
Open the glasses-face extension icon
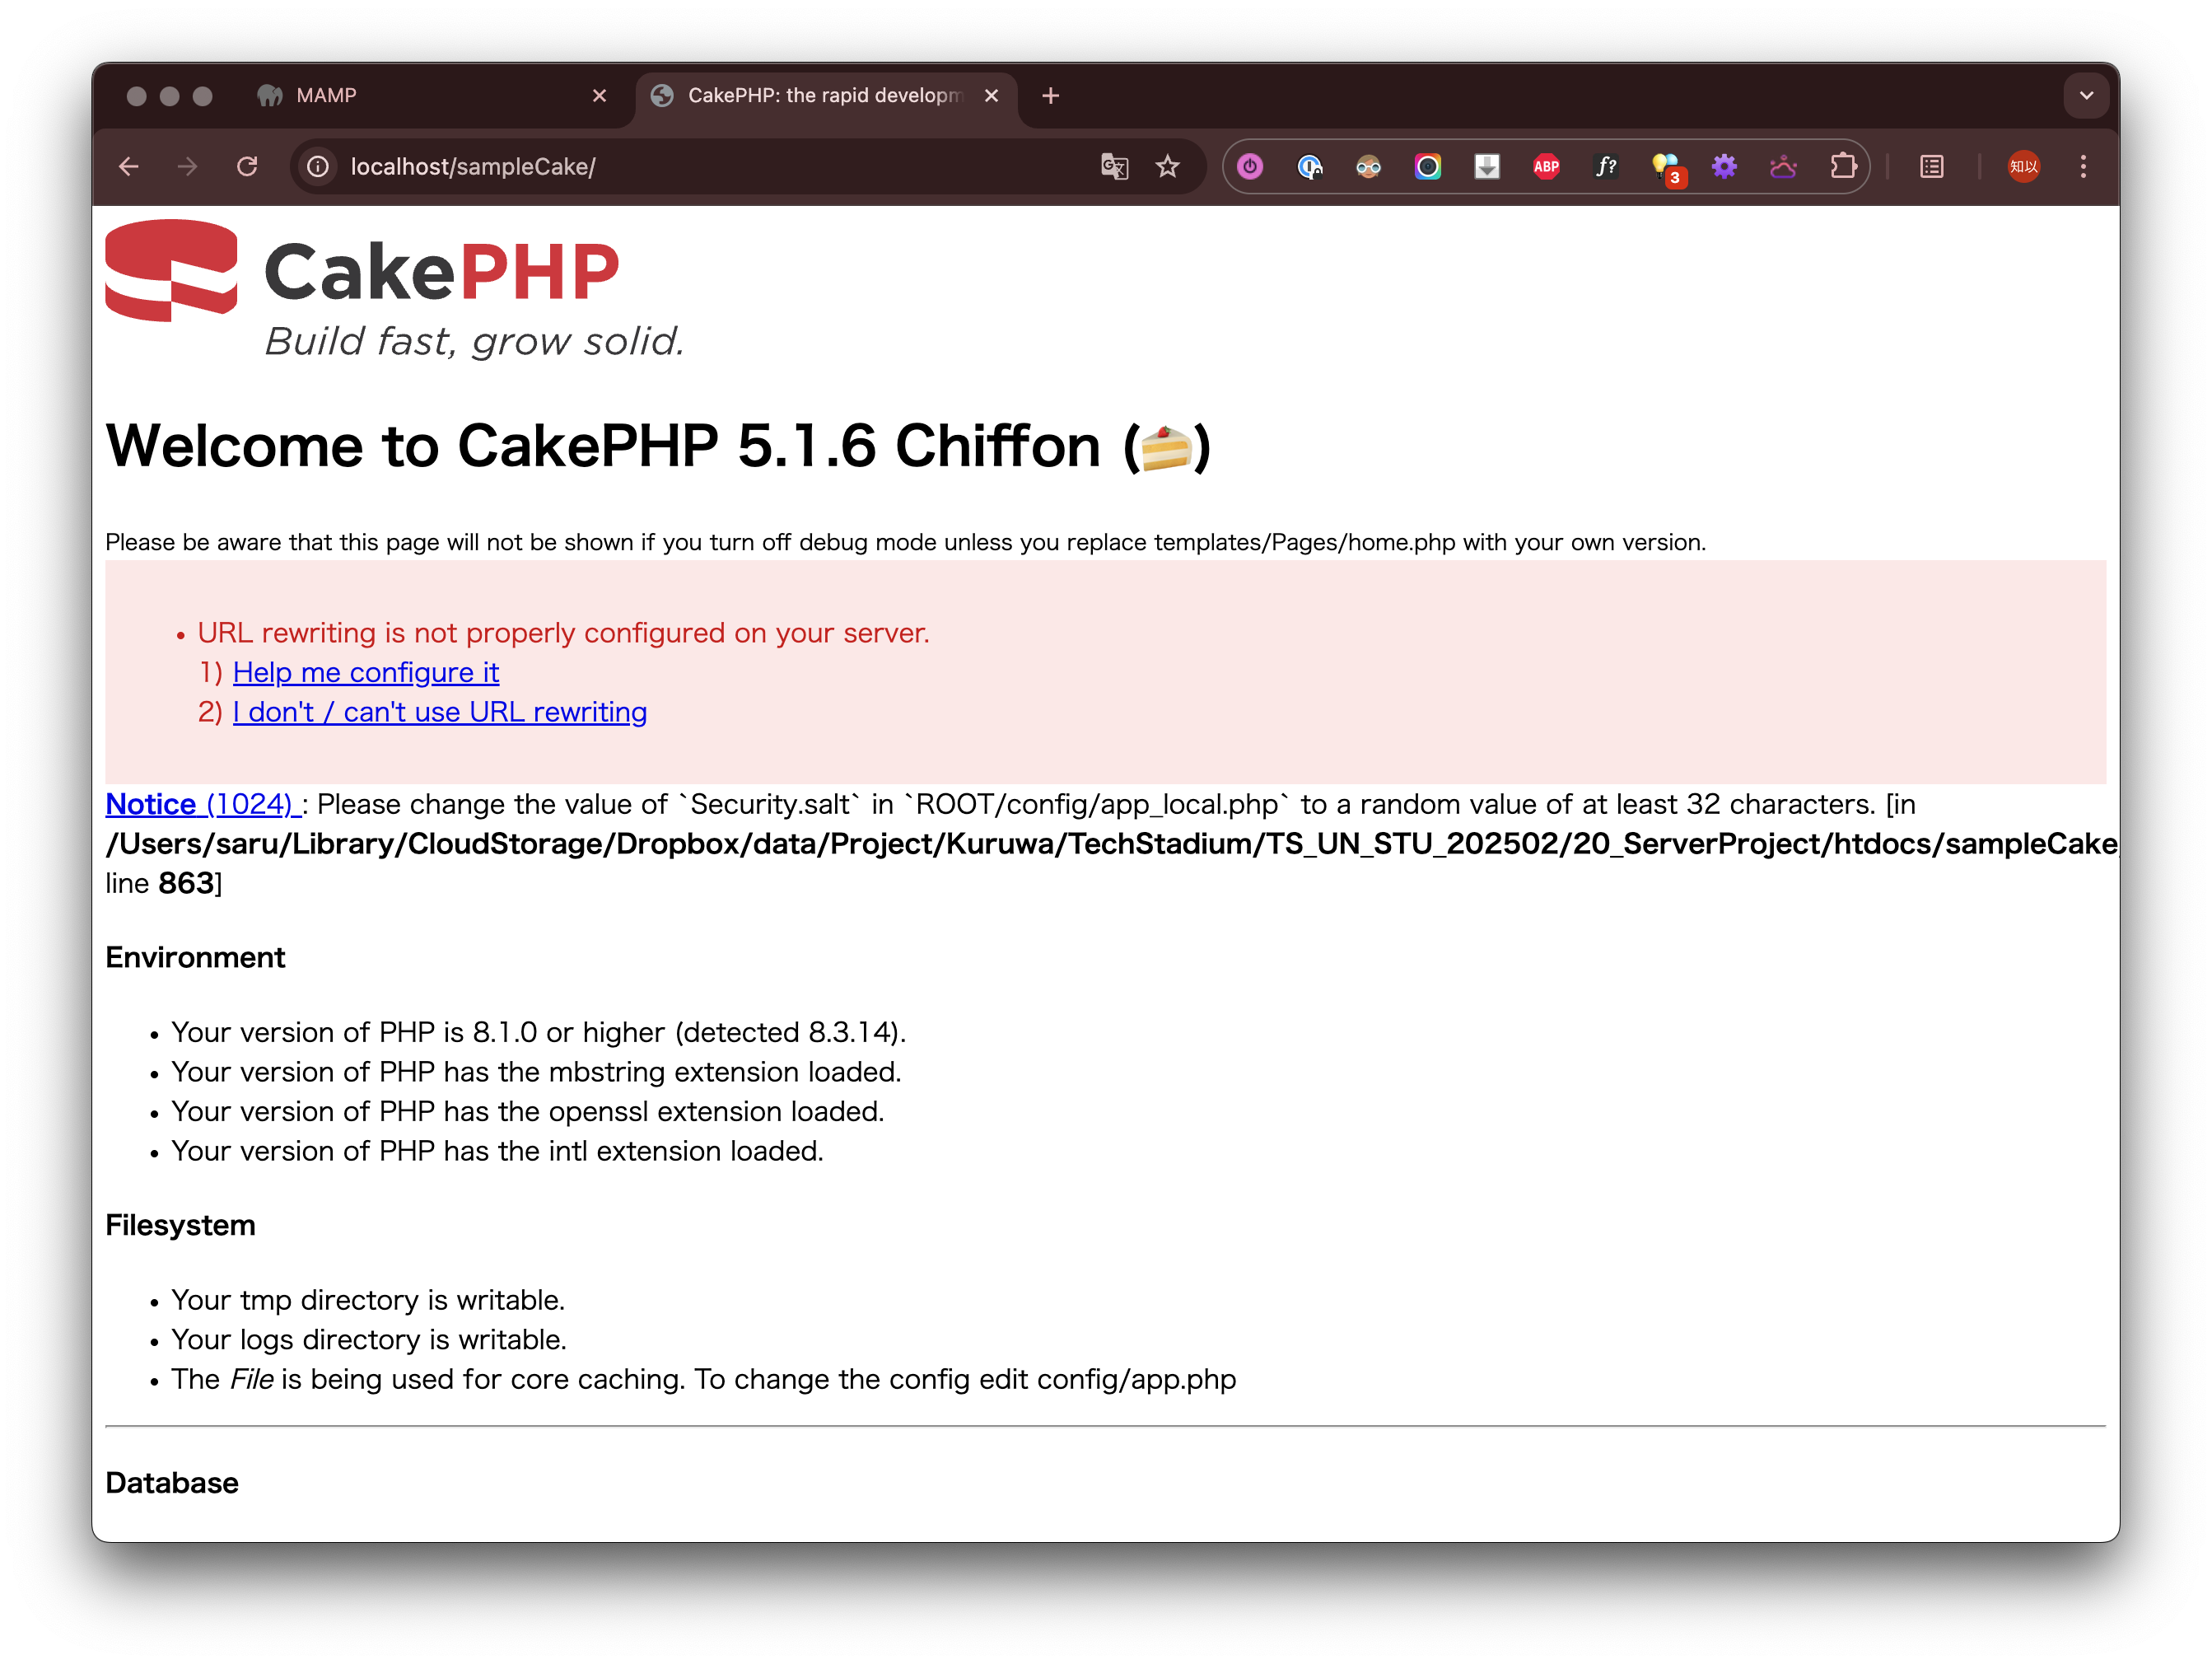1368,167
